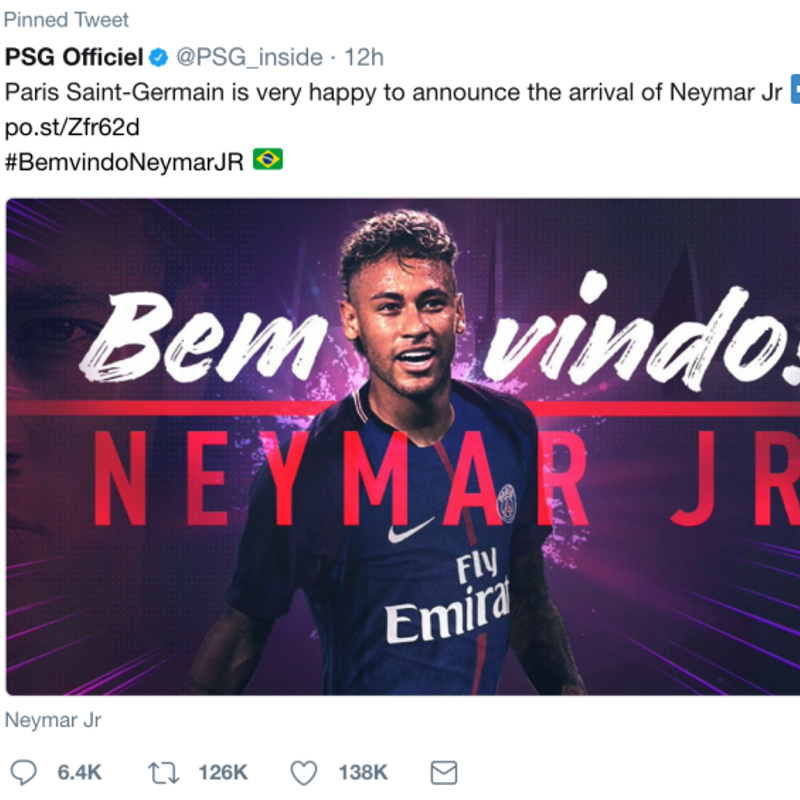Click the Neymar Jr caption below the image

[53, 720]
